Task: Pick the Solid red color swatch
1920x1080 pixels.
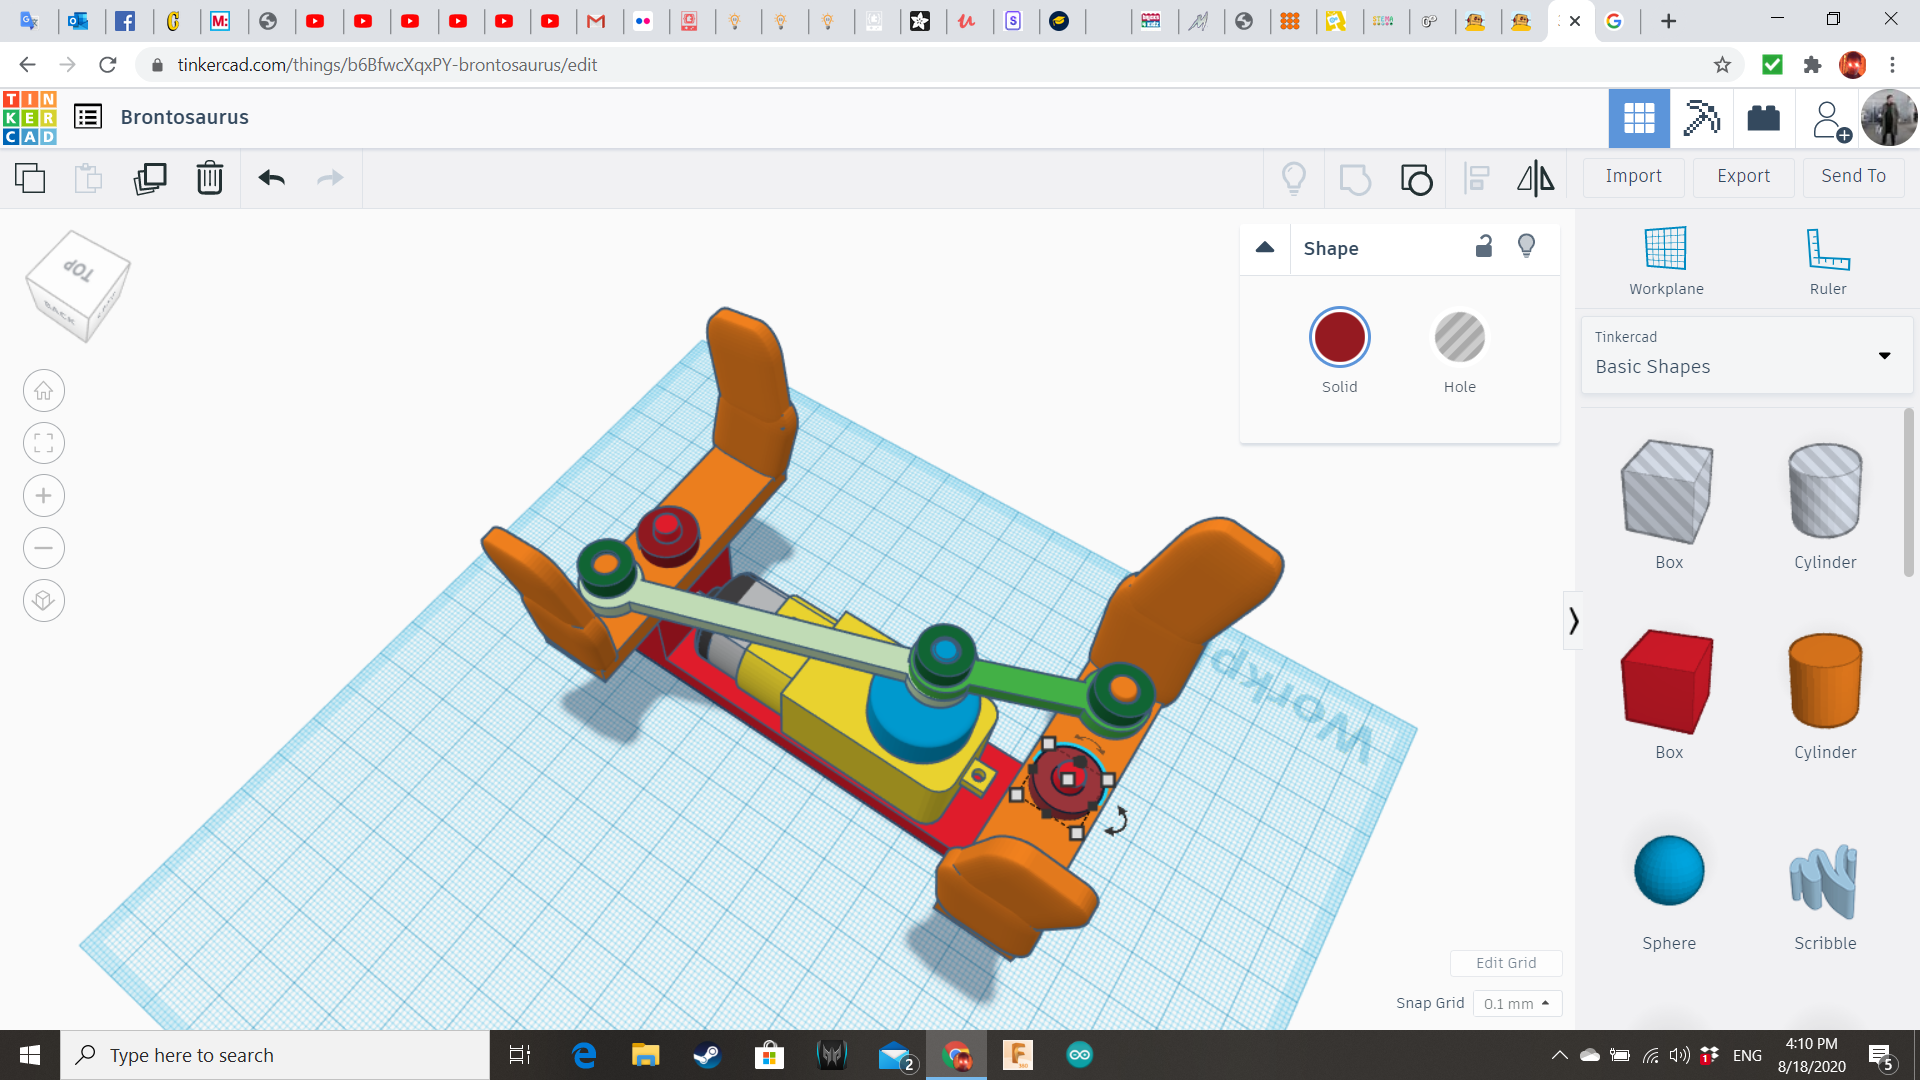Action: 1339,338
